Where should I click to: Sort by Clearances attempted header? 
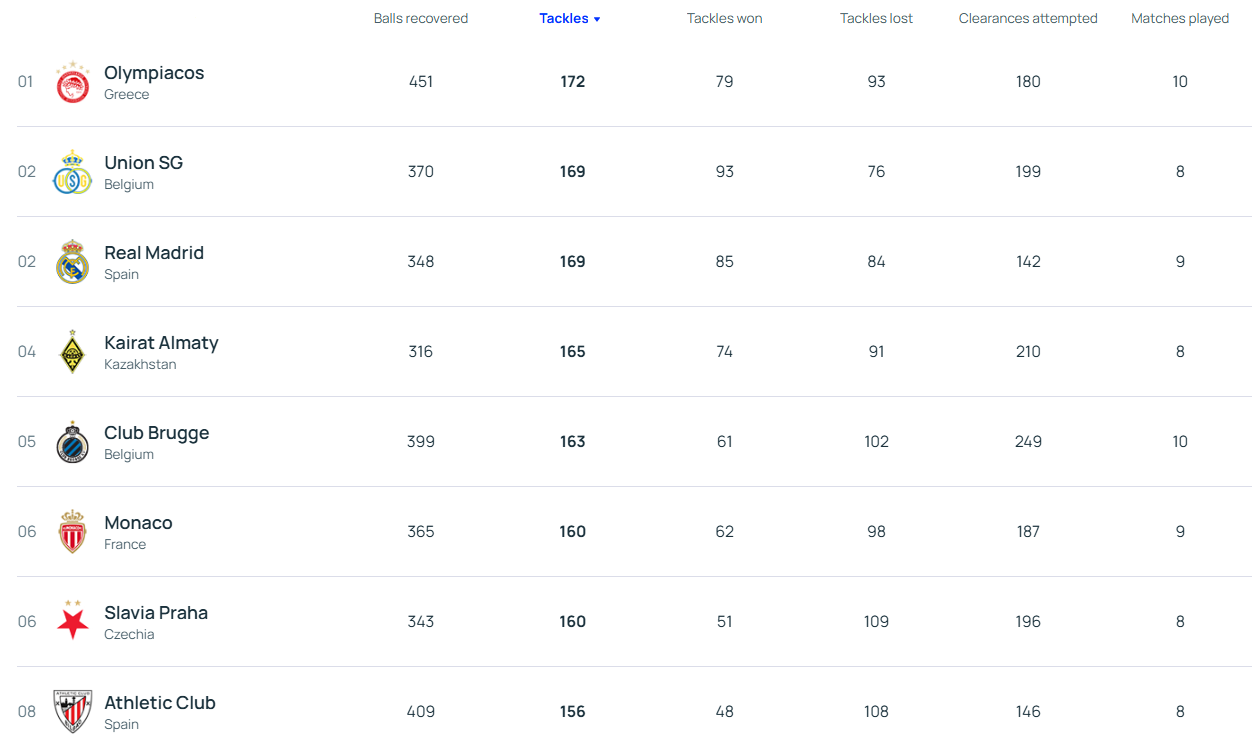click(1027, 19)
